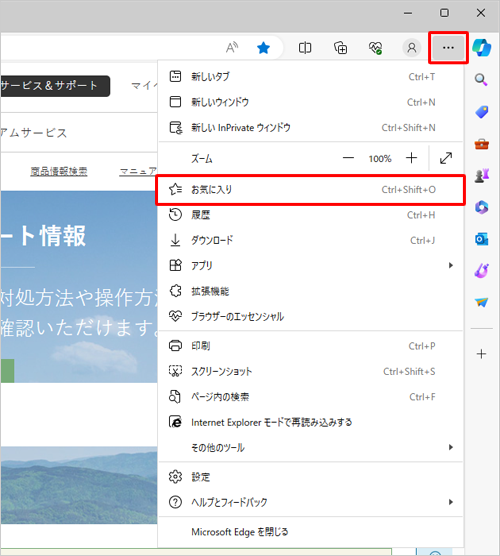Image resolution: width=500 pixels, height=556 pixels.
Task: Open the sidebar Designer icon
Action: [482, 271]
